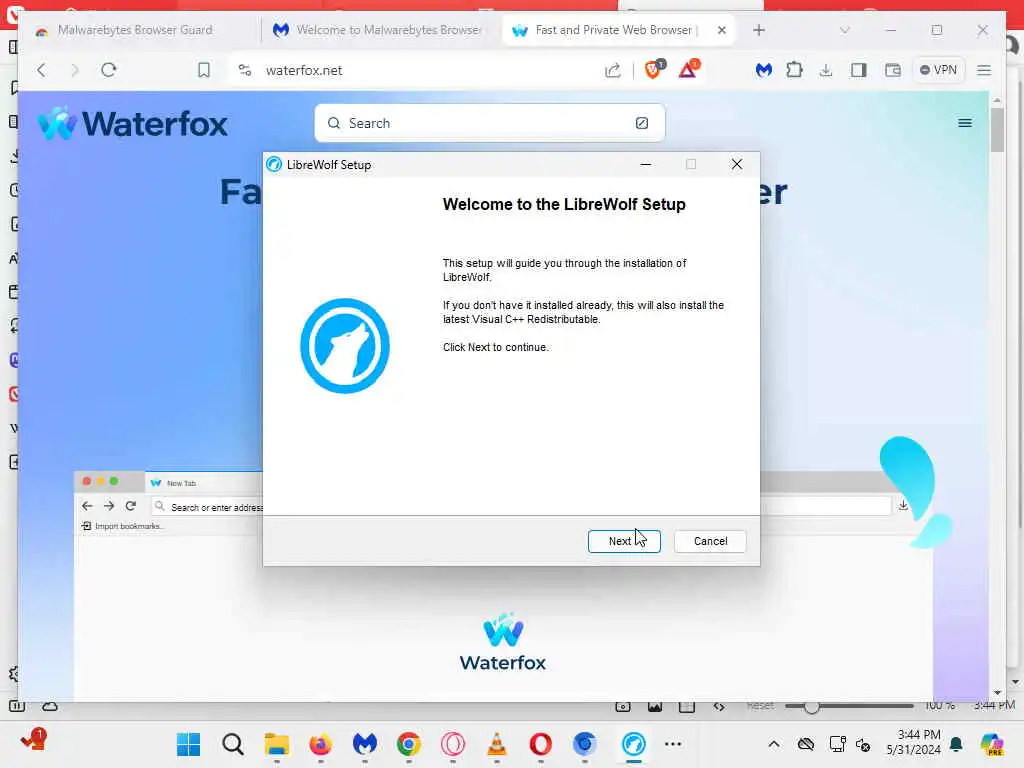Open Copilot icon in taskbar corner

click(x=992, y=744)
